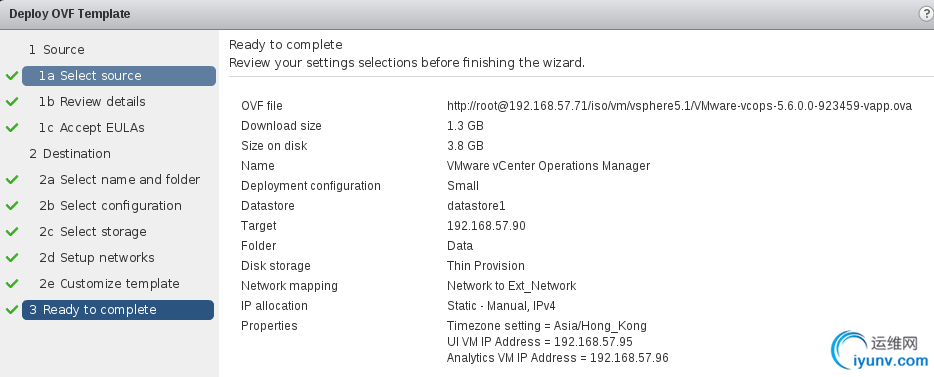
Task: Click green checkmark beside Review details
Action: click(x=11, y=102)
